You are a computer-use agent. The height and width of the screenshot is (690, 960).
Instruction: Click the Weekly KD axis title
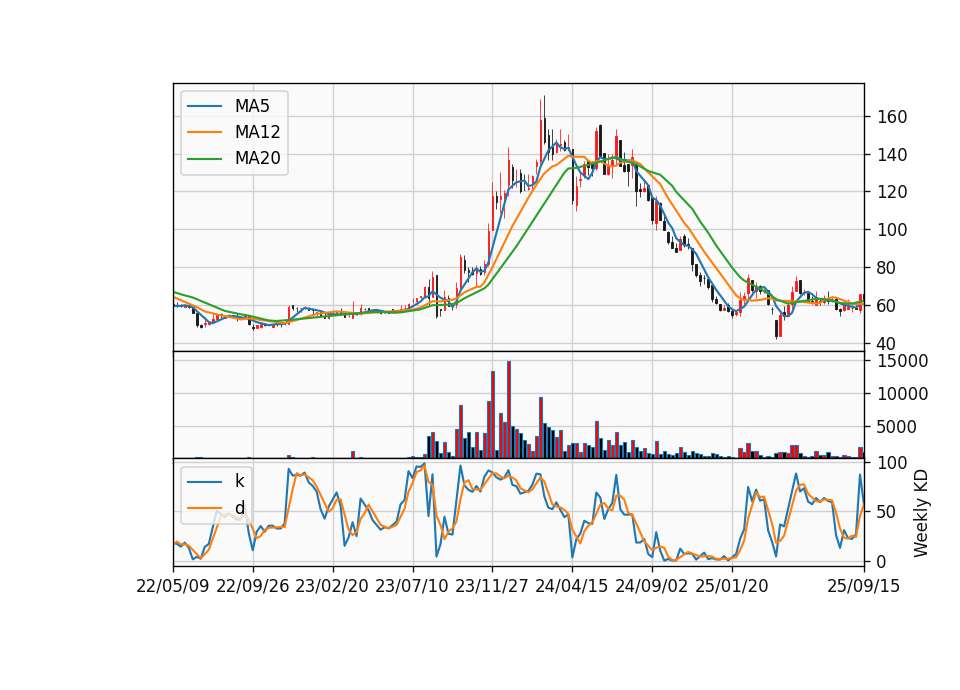tap(921, 514)
